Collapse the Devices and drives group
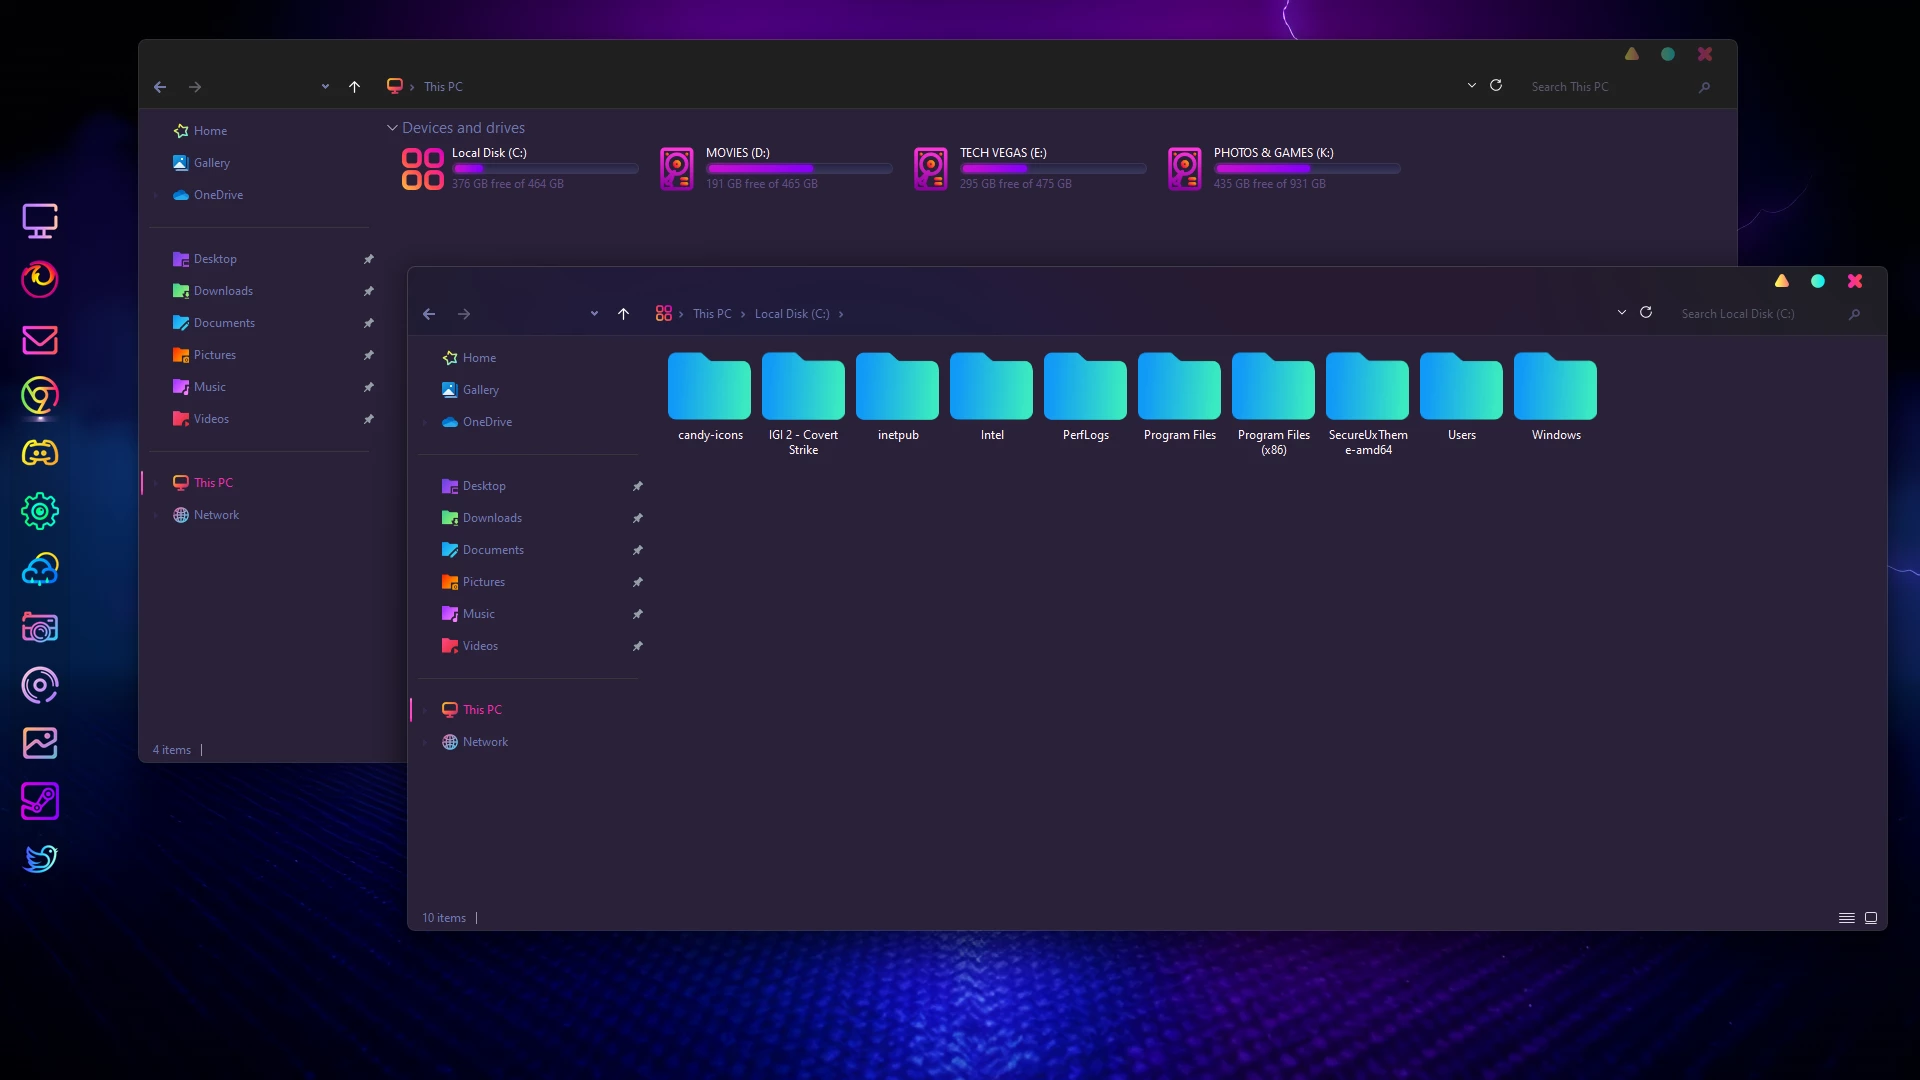1920x1080 pixels. point(392,128)
